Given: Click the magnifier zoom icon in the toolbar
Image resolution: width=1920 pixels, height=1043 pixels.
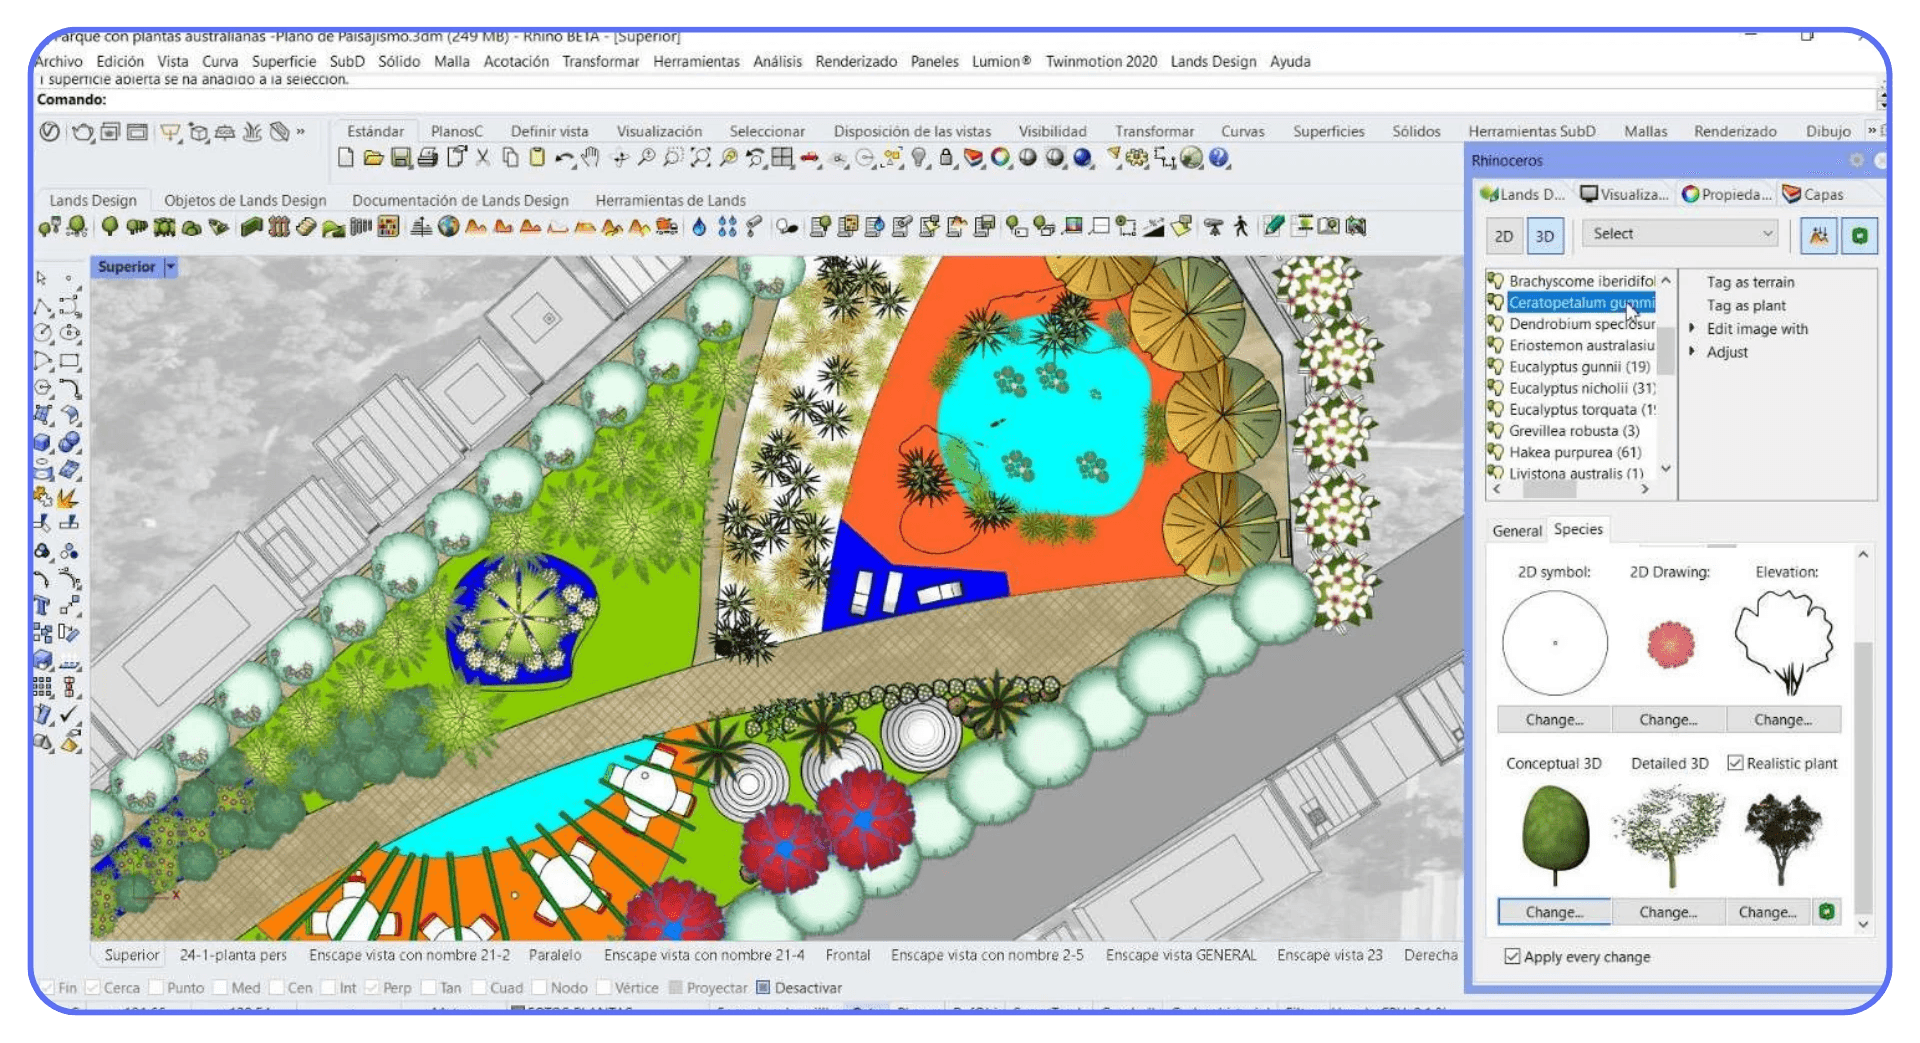Looking at the screenshot, I should [648, 156].
